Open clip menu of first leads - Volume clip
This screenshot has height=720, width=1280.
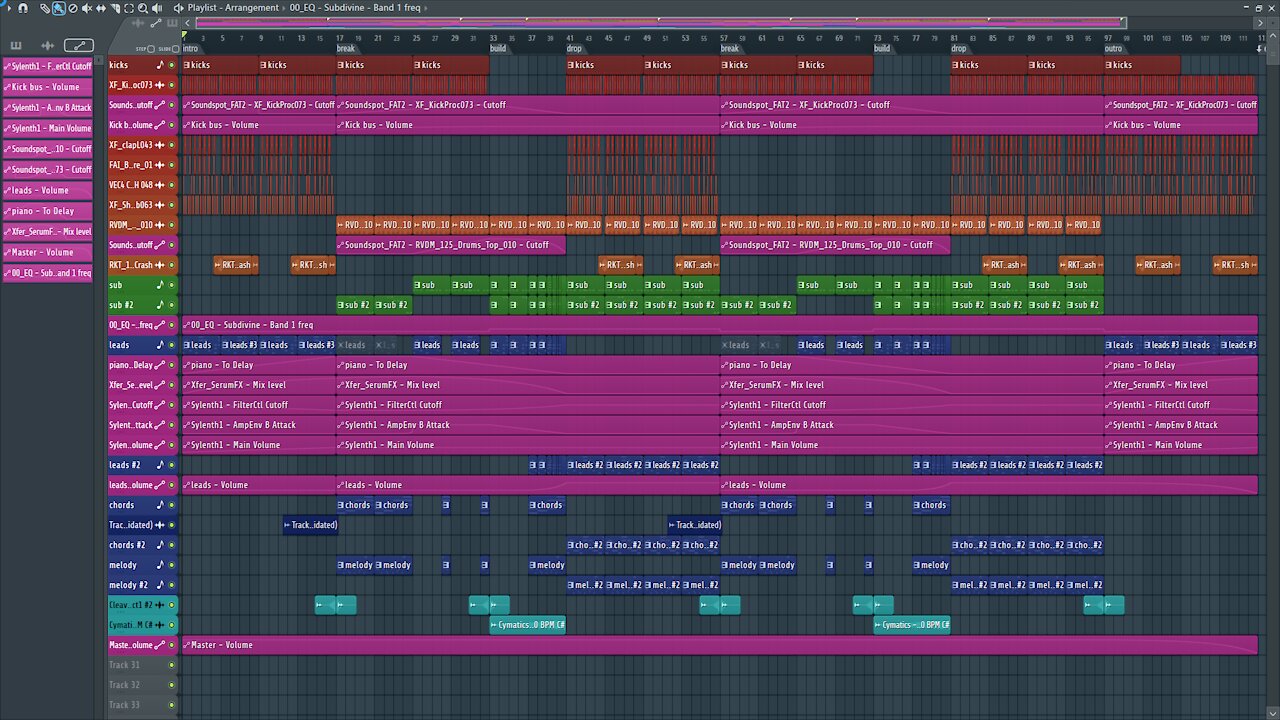tap(187, 485)
